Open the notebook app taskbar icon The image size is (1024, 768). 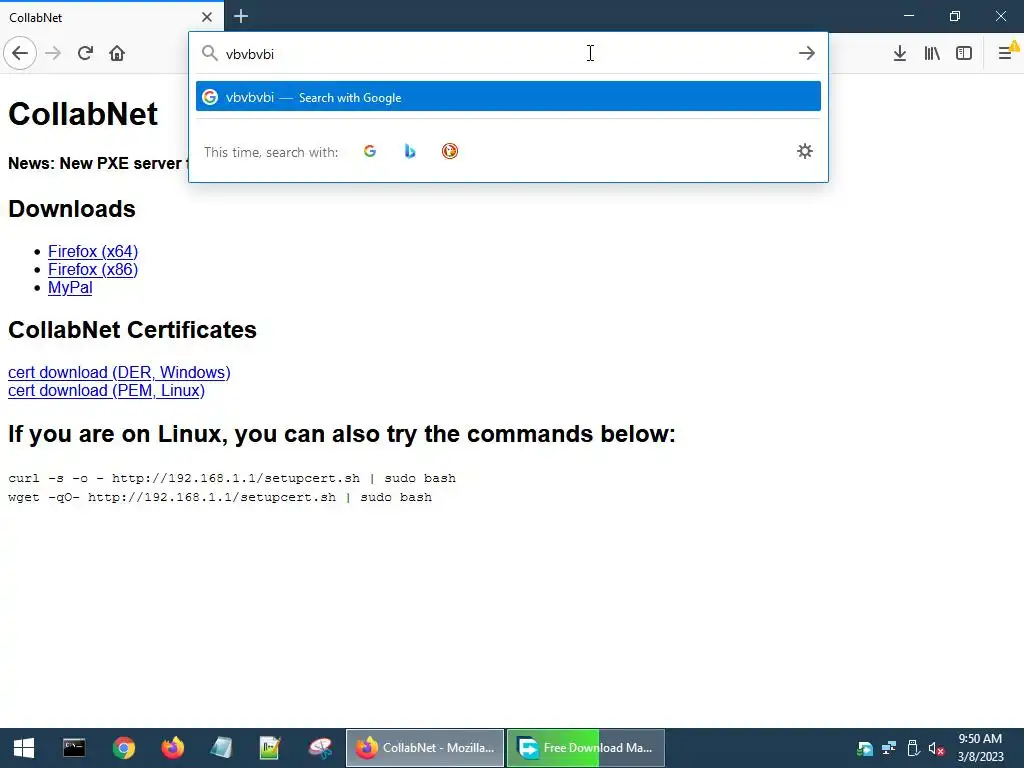click(x=221, y=748)
